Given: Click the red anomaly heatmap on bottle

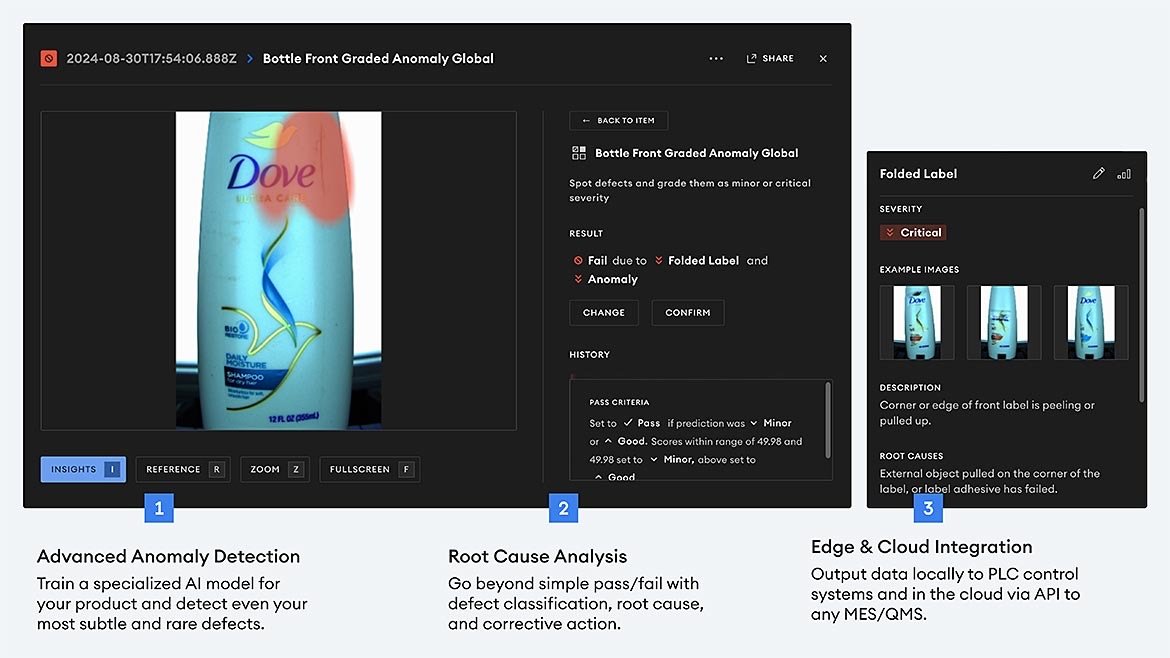Looking at the screenshot, I should pyautogui.click(x=313, y=168).
